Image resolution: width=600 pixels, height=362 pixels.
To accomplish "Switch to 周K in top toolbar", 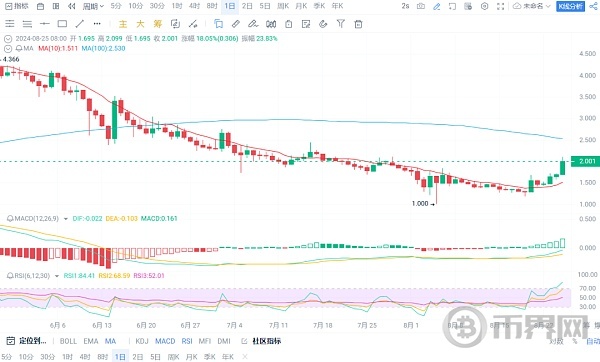I will 283,6.
